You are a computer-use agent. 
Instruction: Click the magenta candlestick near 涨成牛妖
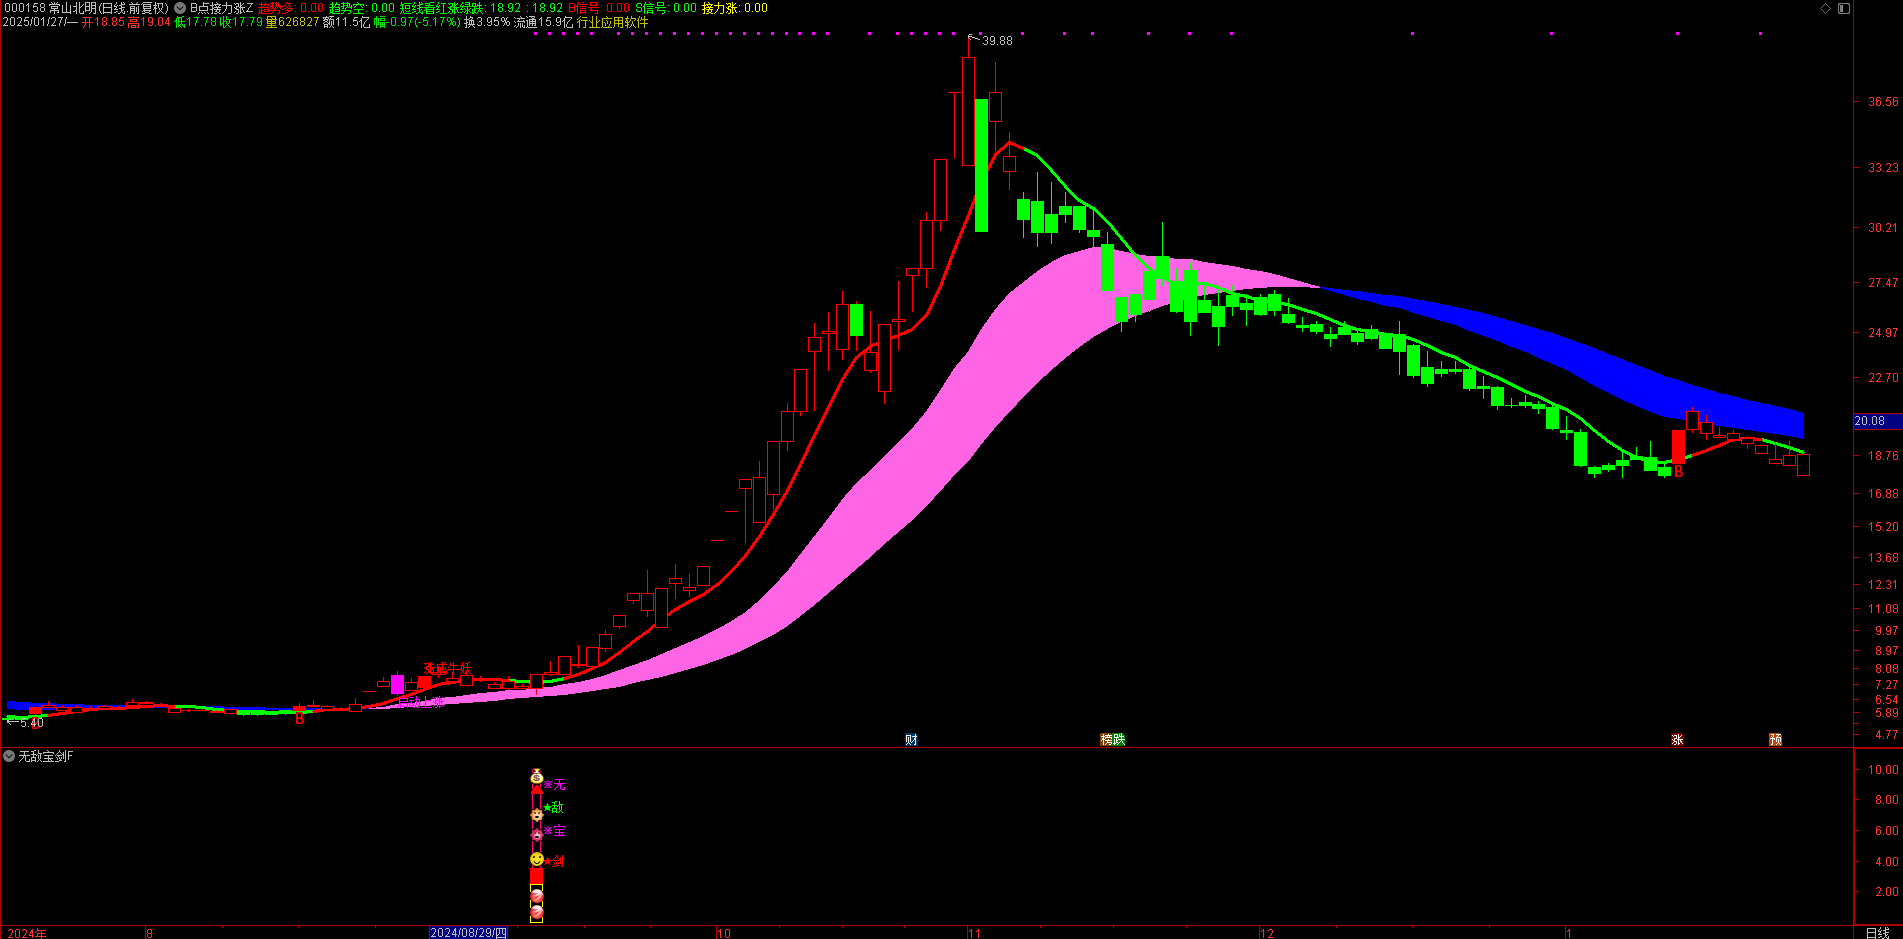[x=397, y=685]
